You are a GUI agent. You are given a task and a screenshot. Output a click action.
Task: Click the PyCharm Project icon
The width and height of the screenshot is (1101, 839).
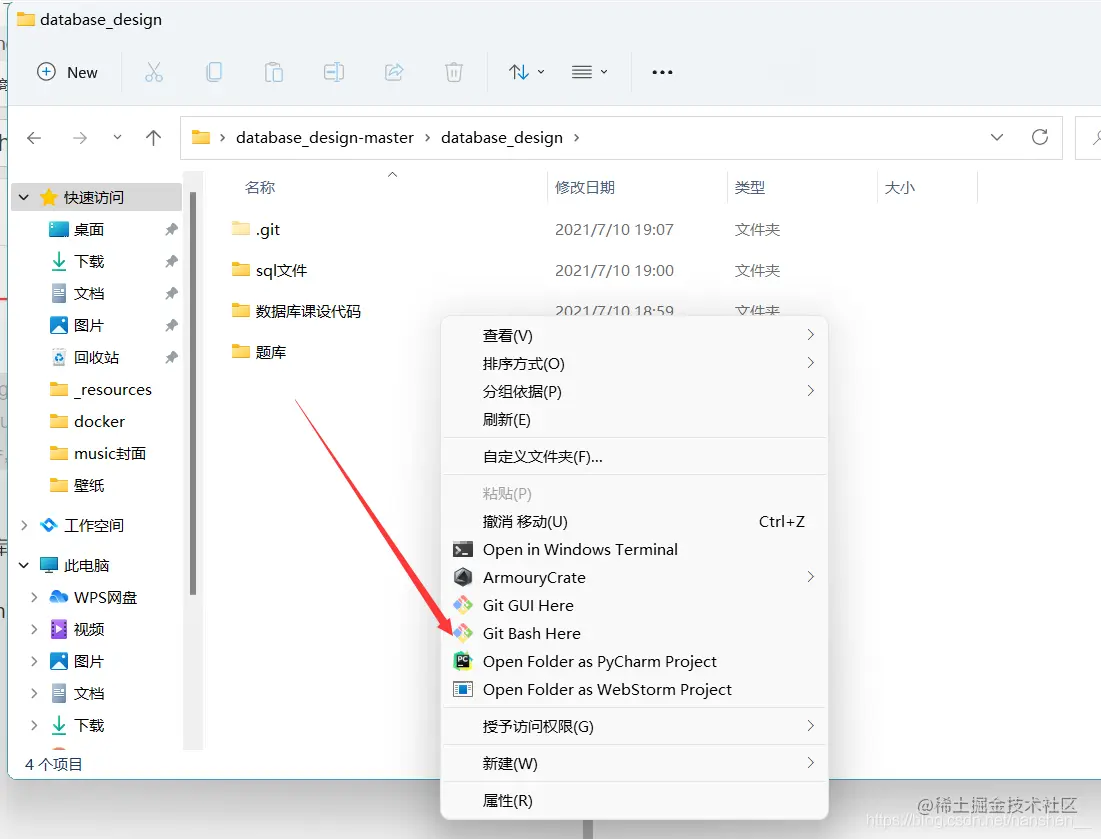(463, 661)
